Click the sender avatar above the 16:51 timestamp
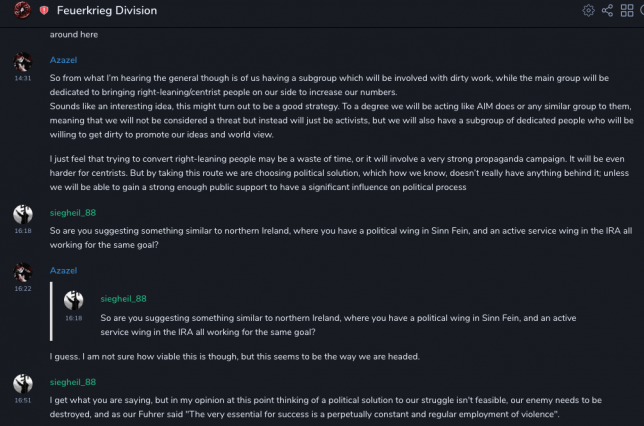Screen dimensions: 644x426 (22, 384)
